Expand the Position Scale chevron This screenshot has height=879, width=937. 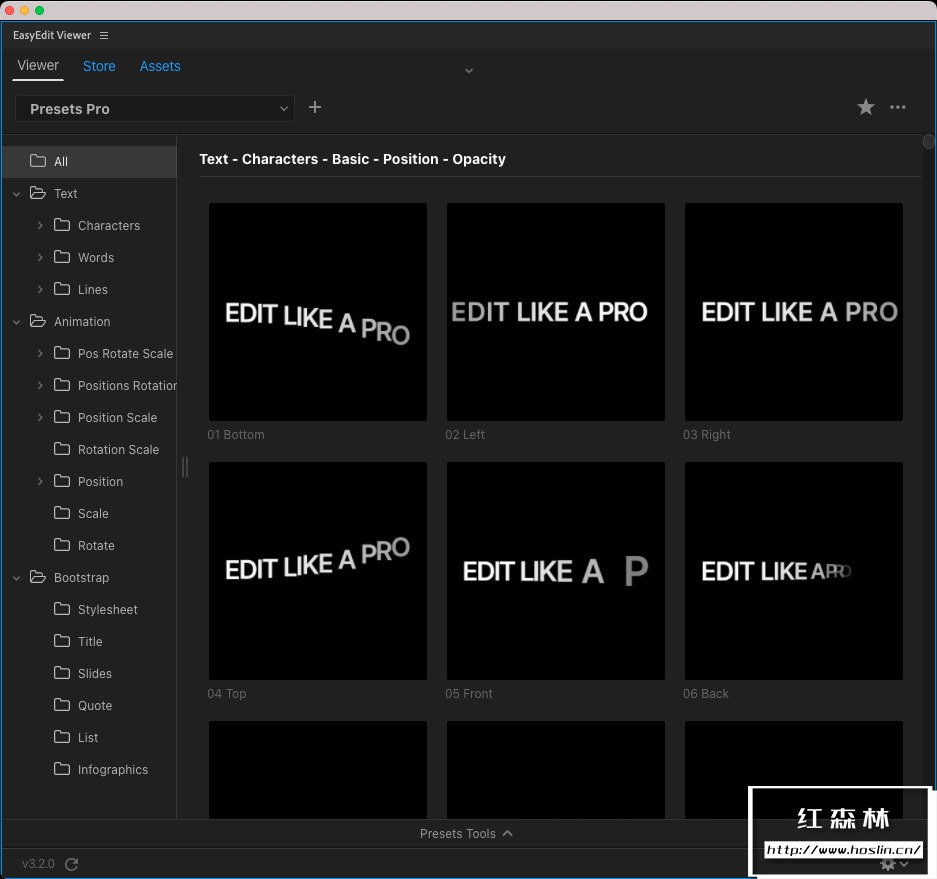[40, 418]
